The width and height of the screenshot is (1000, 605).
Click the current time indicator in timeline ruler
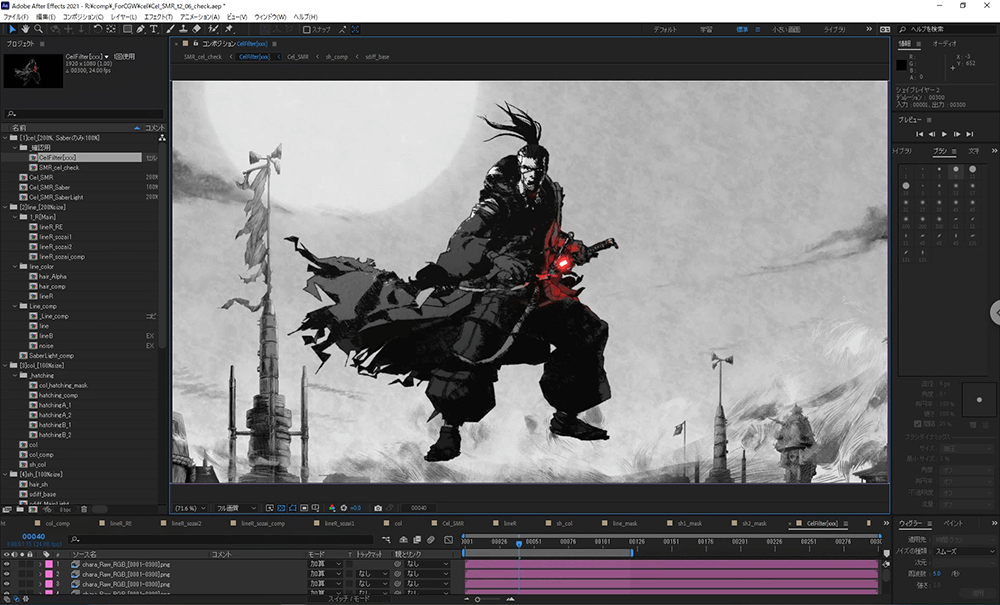(x=519, y=544)
